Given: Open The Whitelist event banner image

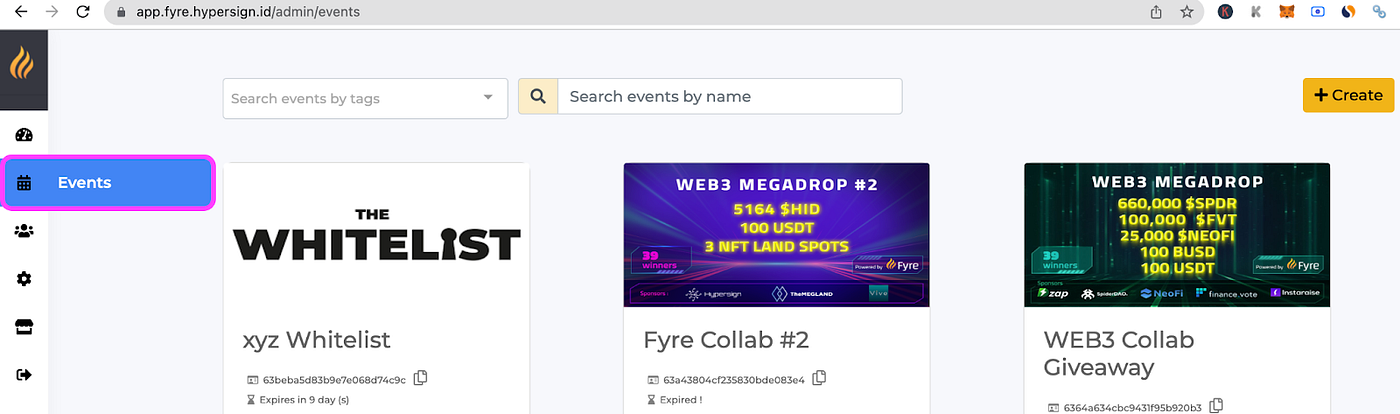Looking at the screenshot, I should (x=377, y=235).
